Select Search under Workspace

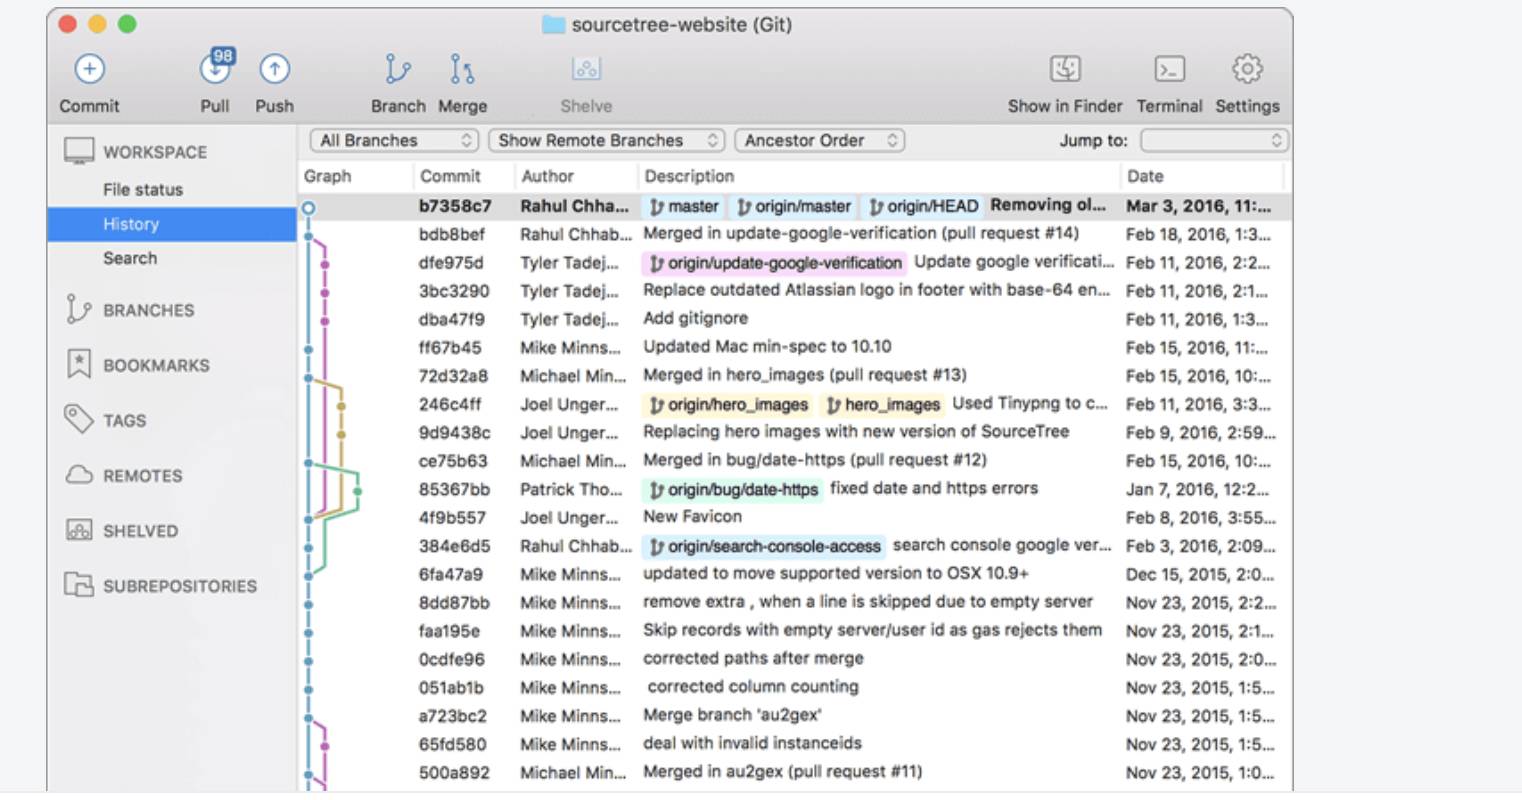coord(130,259)
